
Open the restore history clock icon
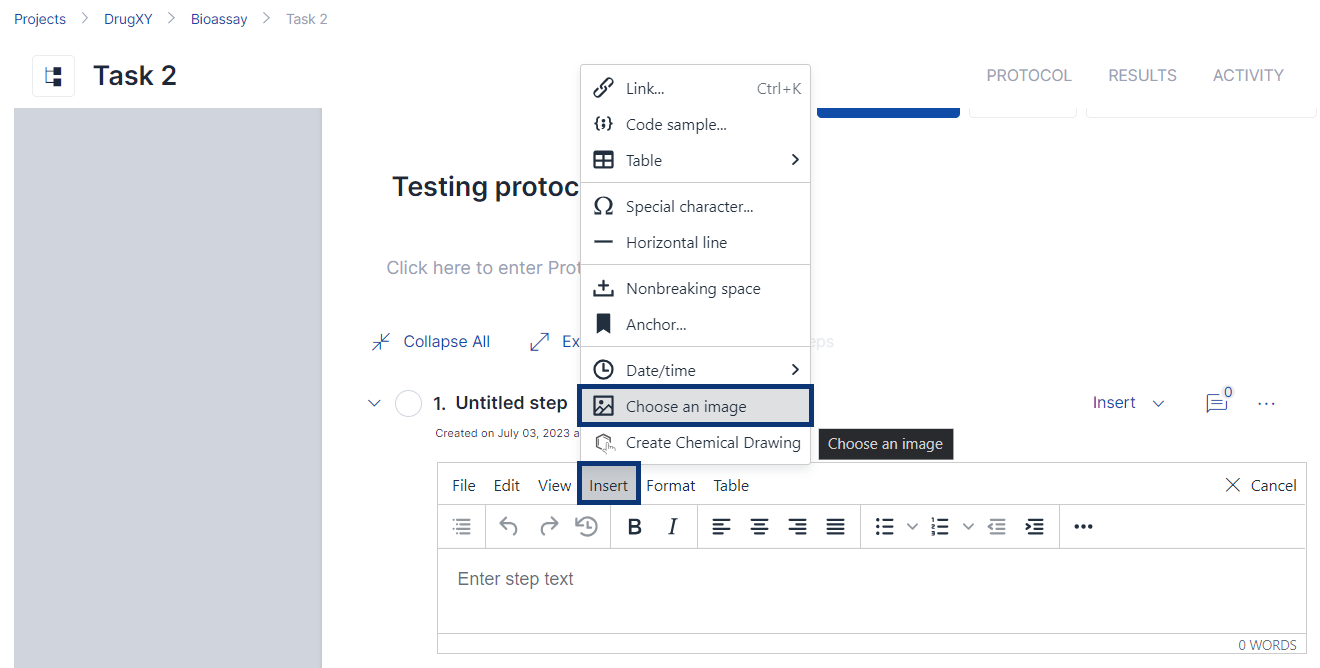pos(587,527)
